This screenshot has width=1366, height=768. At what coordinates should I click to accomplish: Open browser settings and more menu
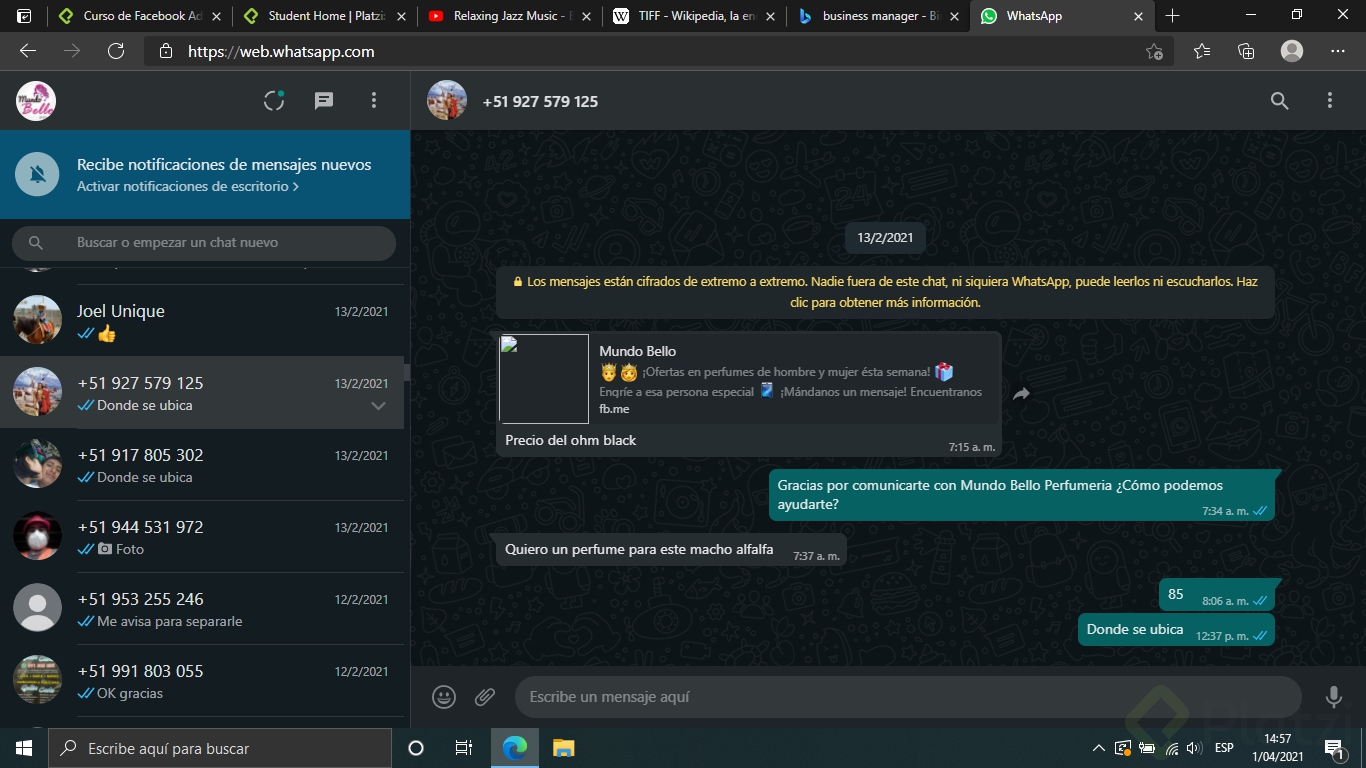pyautogui.click(x=1338, y=51)
